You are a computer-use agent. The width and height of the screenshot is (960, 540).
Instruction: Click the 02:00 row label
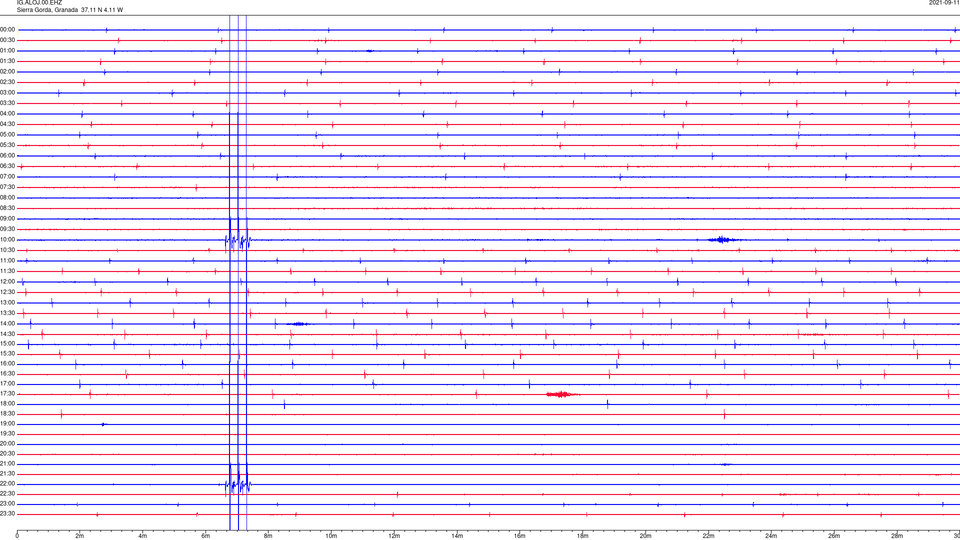[x=7, y=72]
